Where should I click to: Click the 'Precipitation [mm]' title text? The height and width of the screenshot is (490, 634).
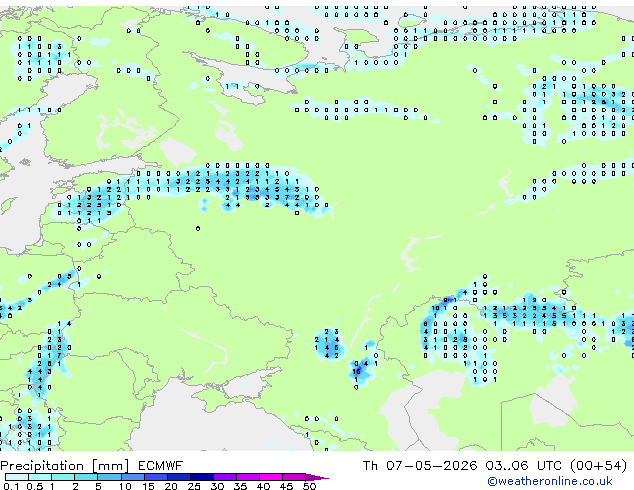click(x=65, y=466)
